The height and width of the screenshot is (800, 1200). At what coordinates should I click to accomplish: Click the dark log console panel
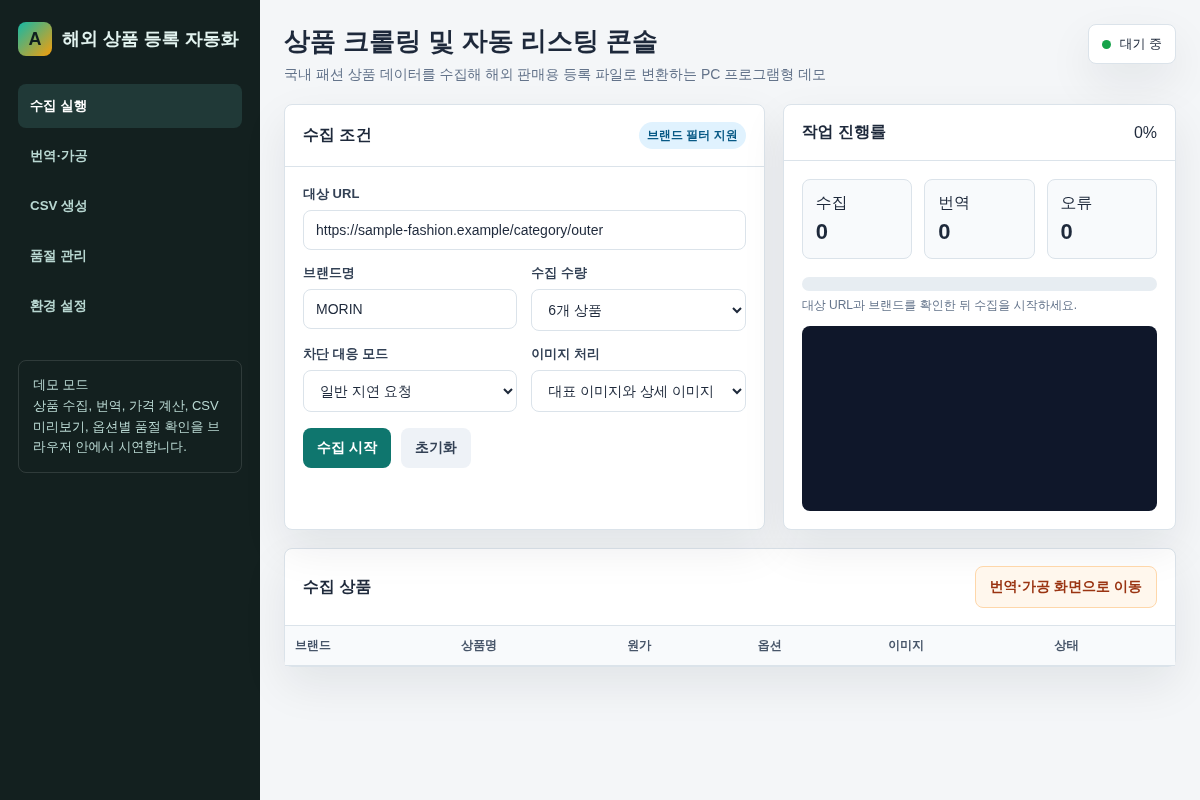click(x=979, y=418)
